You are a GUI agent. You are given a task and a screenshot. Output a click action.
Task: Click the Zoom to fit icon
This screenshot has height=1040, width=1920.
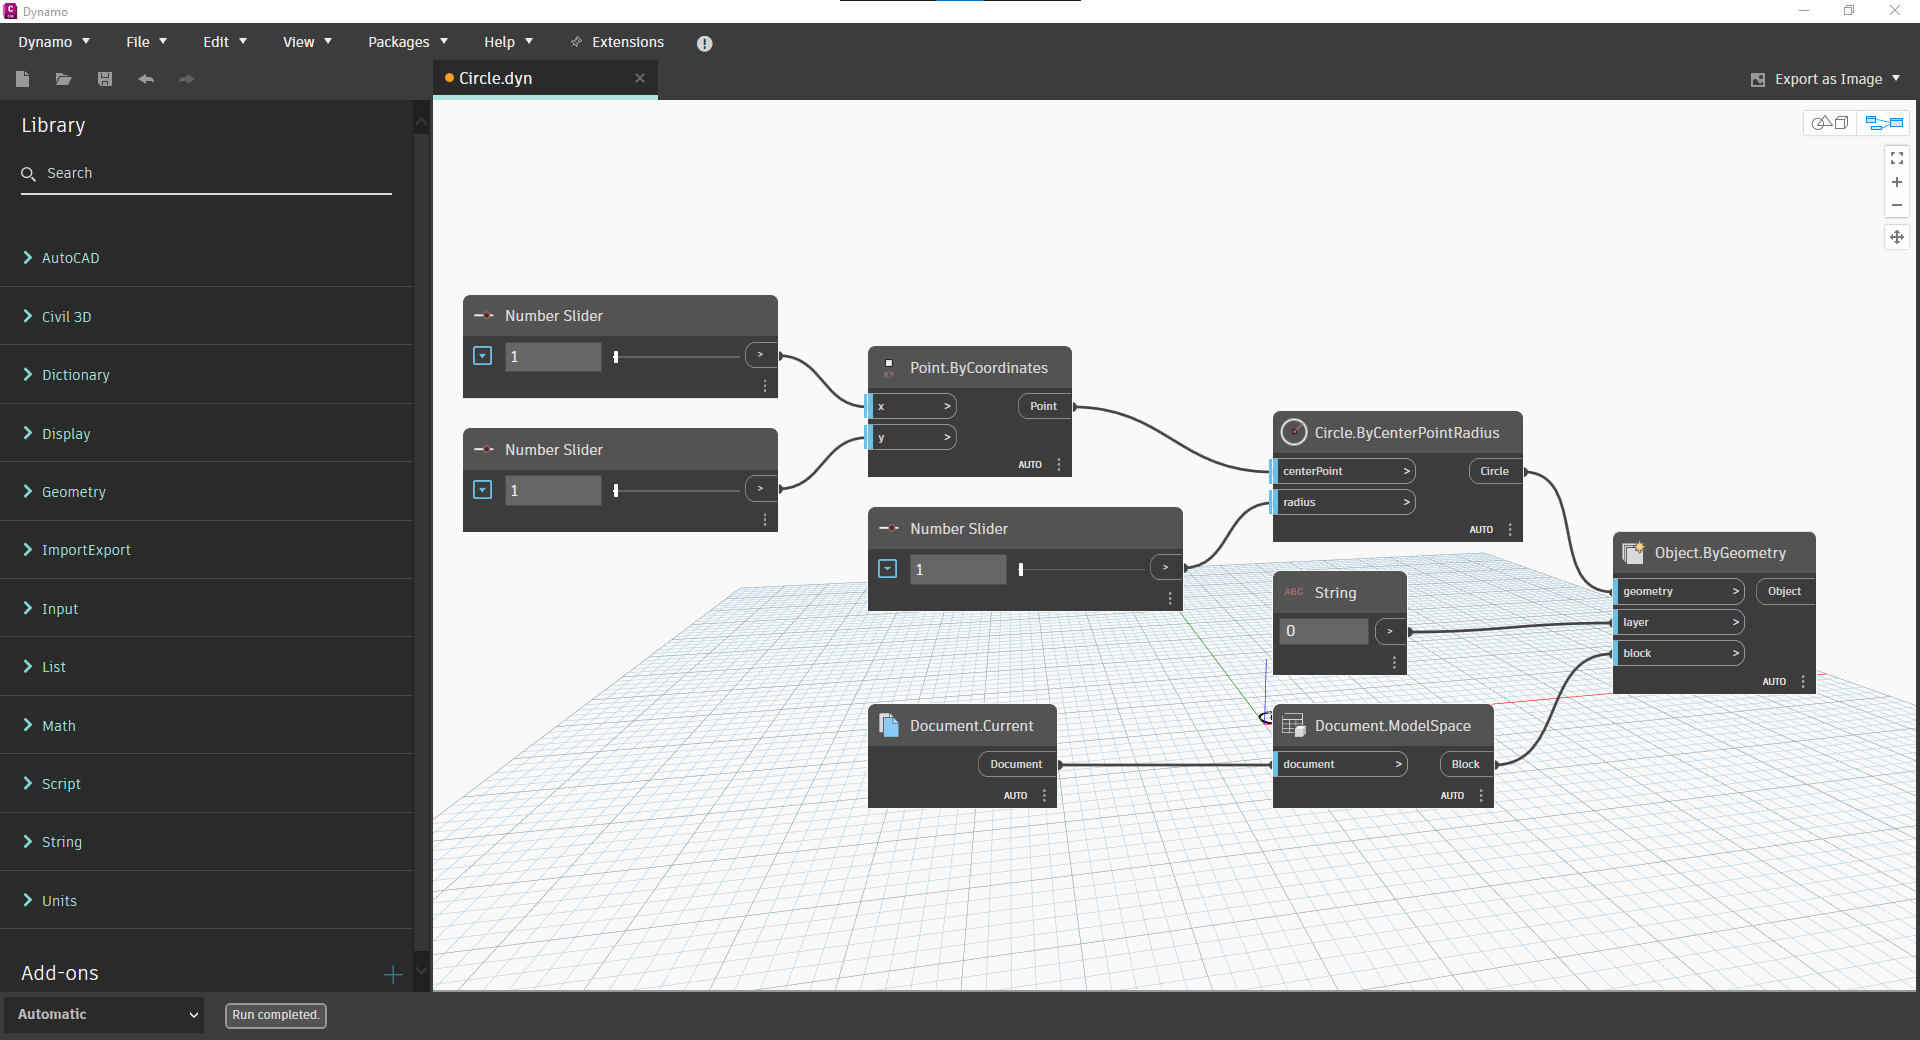(x=1896, y=158)
